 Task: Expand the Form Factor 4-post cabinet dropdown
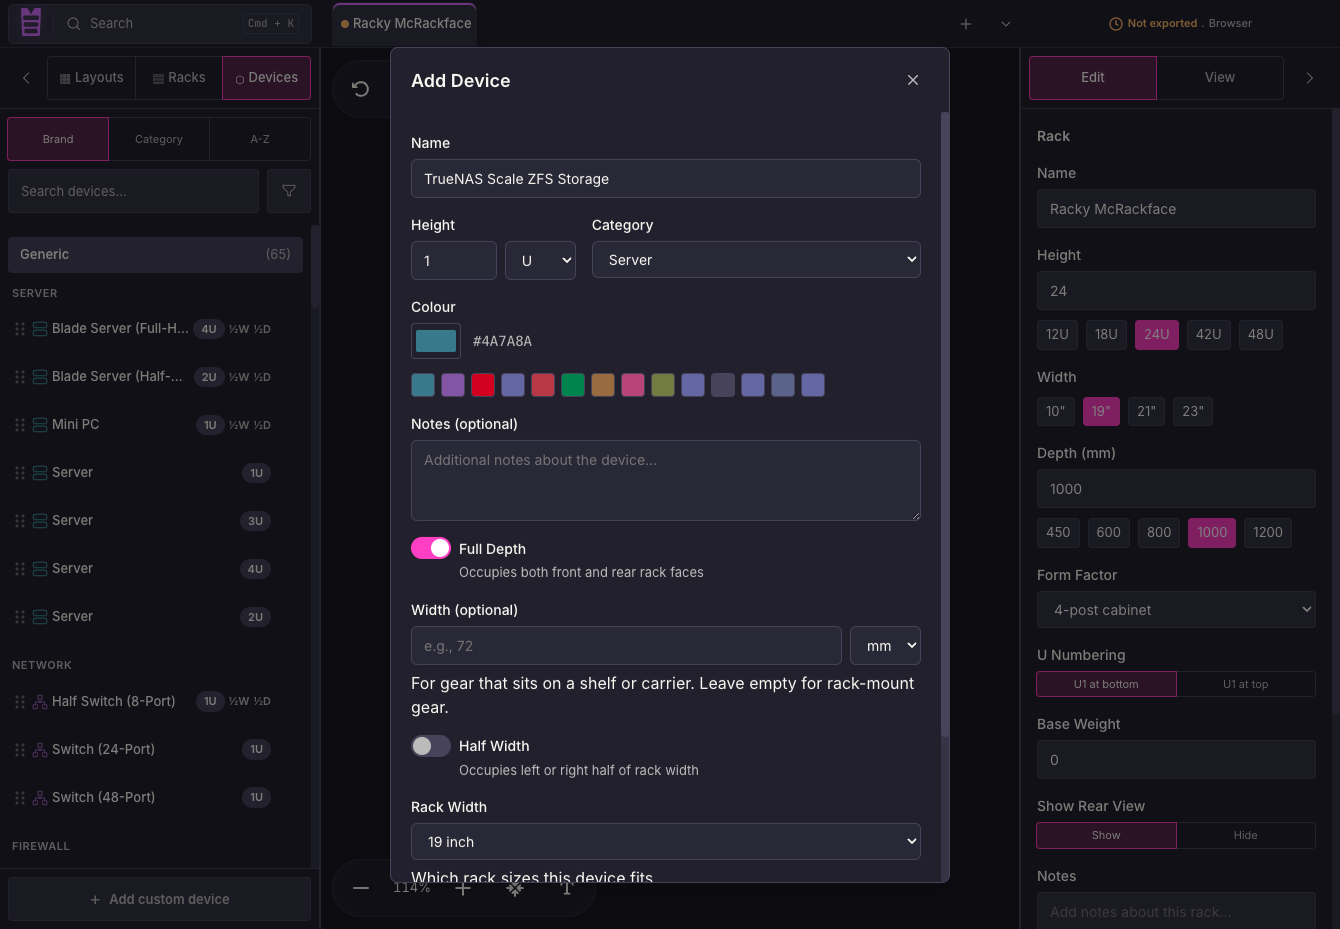pos(1176,610)
